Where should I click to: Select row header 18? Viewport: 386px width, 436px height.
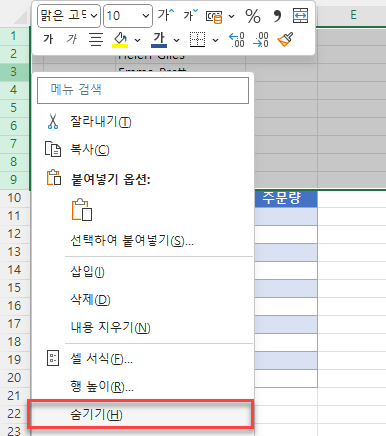coord(14,342)
